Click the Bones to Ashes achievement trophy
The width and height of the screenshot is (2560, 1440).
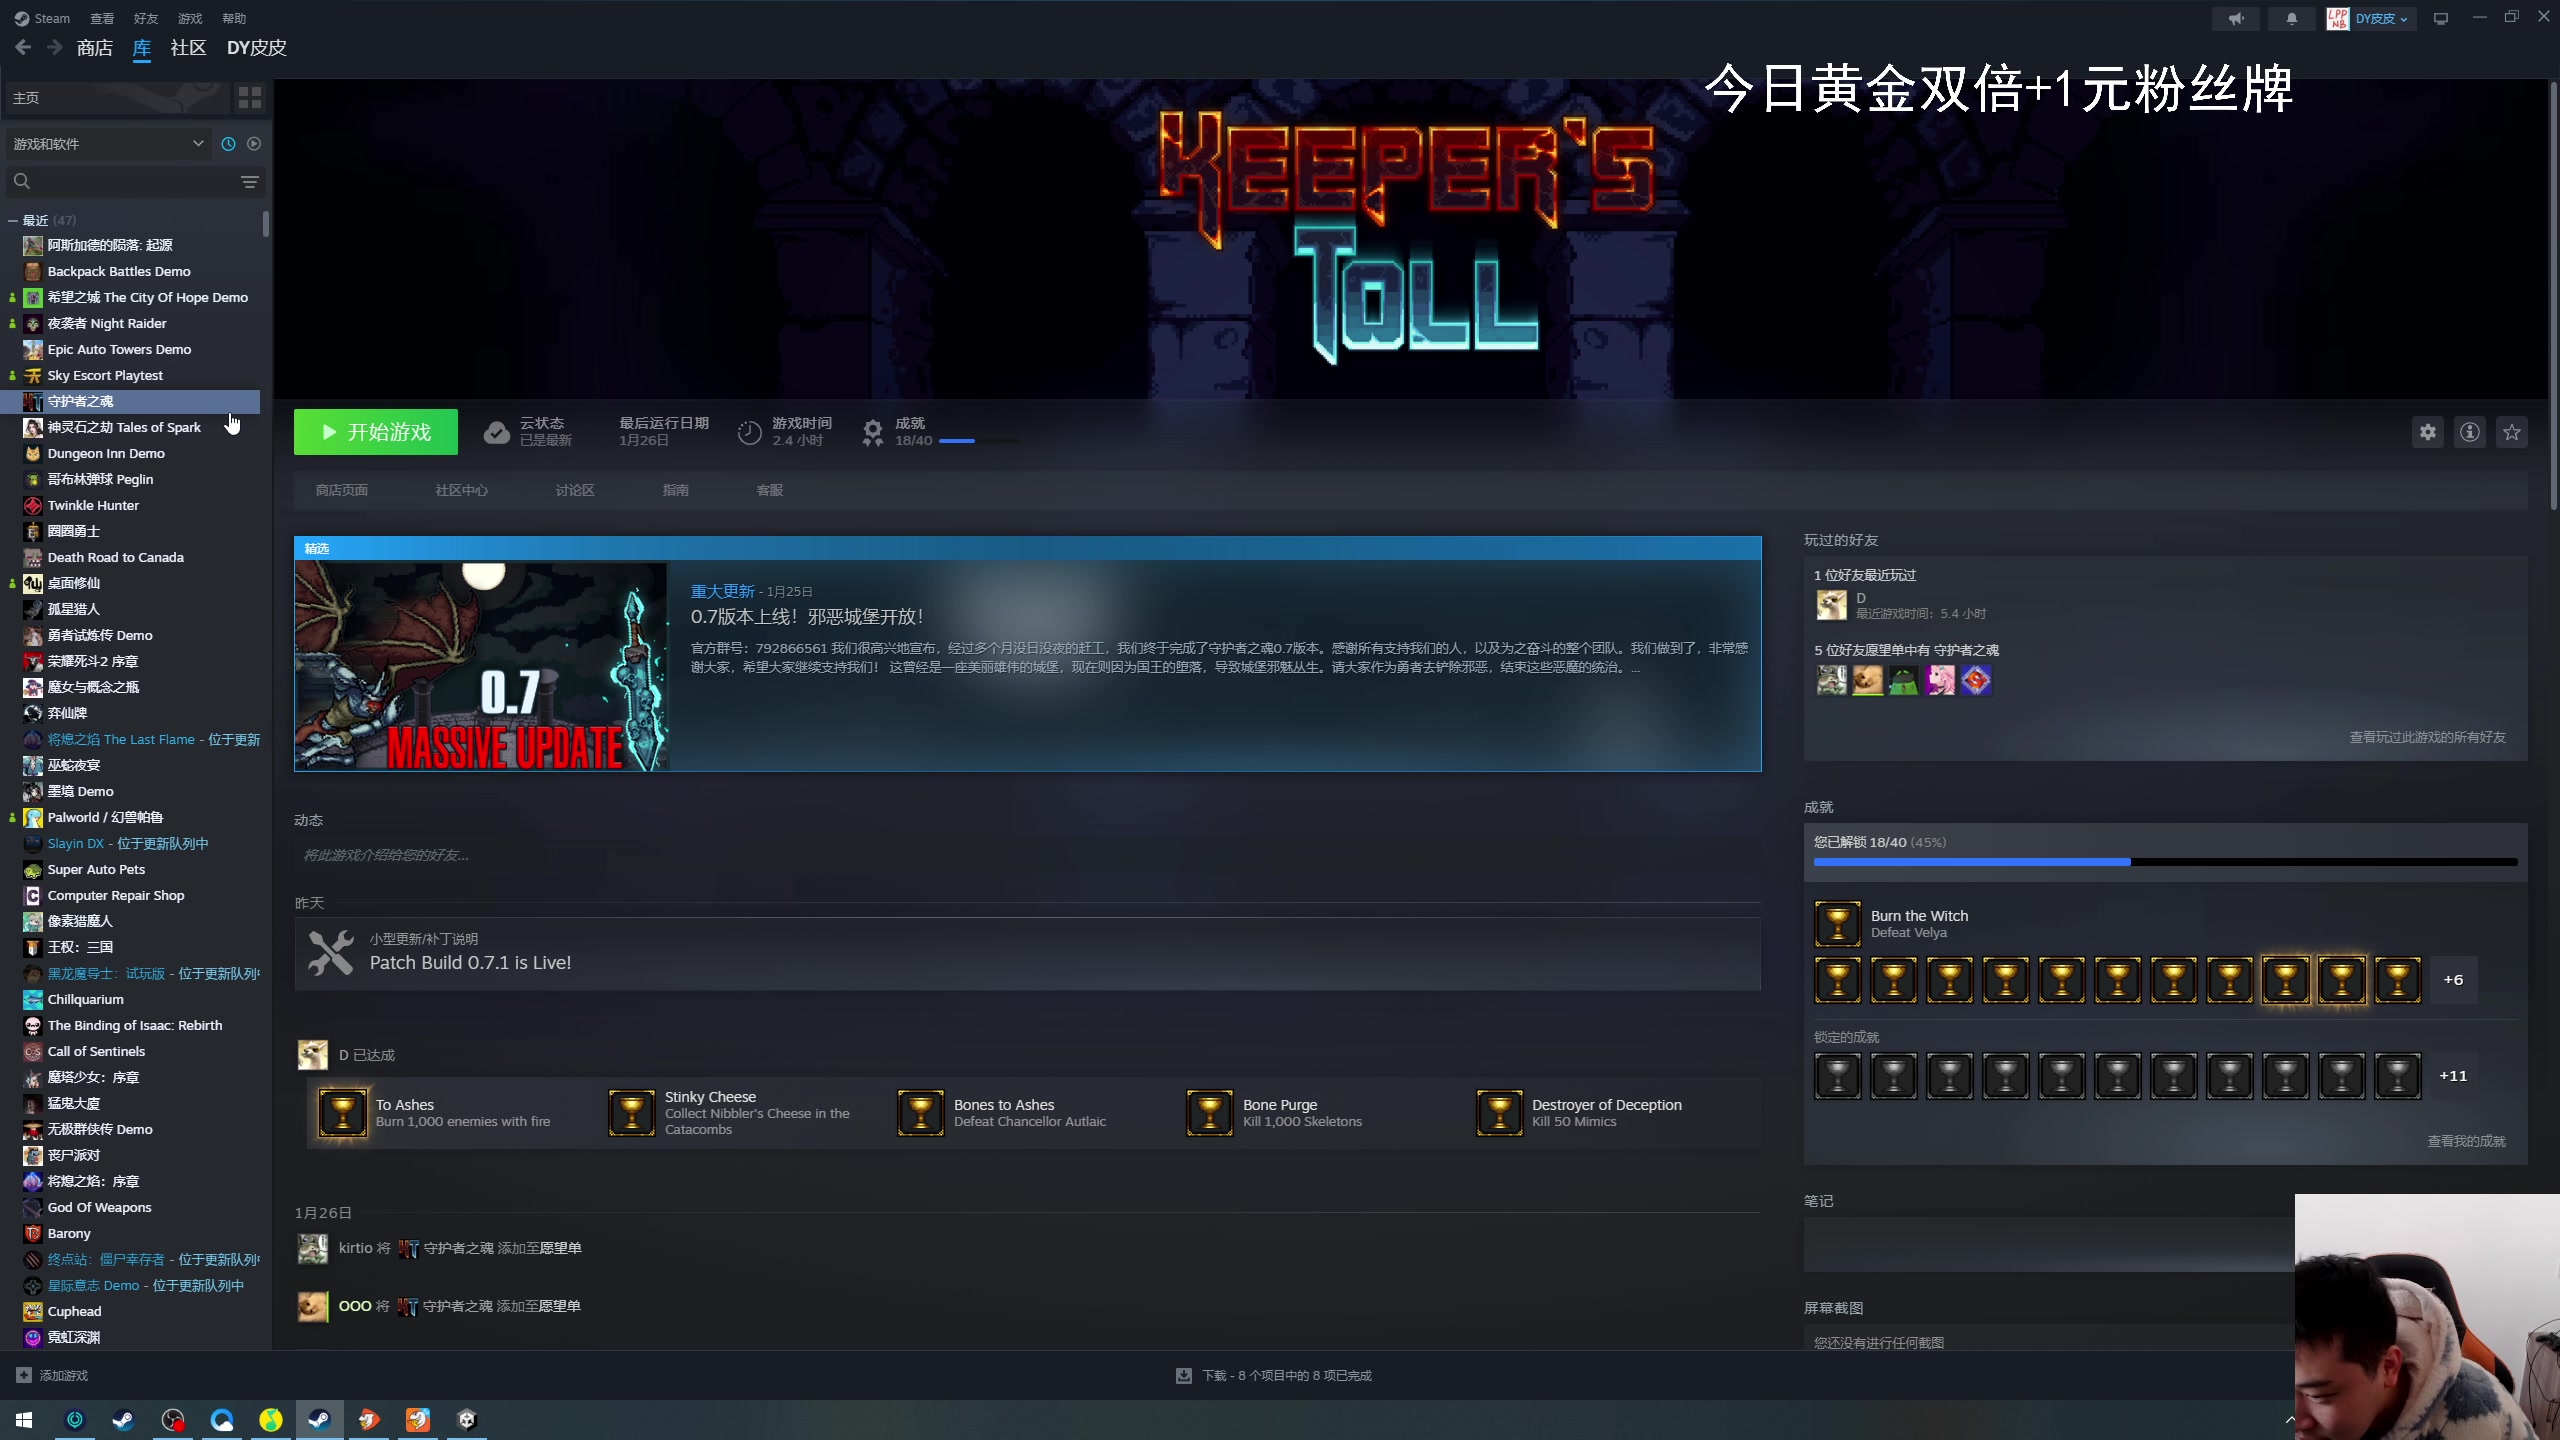(x=921, y=1113)
